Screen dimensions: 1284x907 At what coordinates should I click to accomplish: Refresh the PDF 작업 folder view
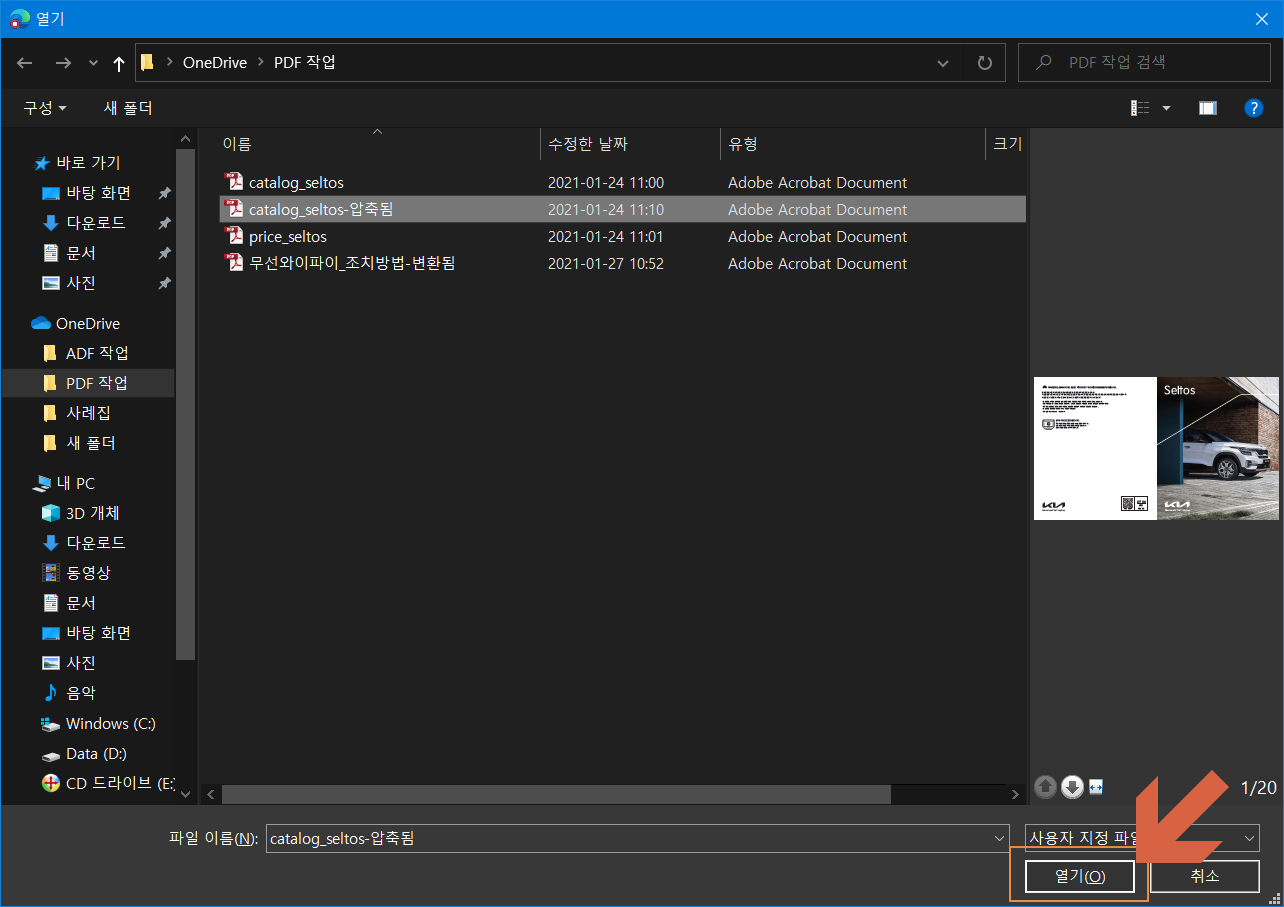coord(985,63)
